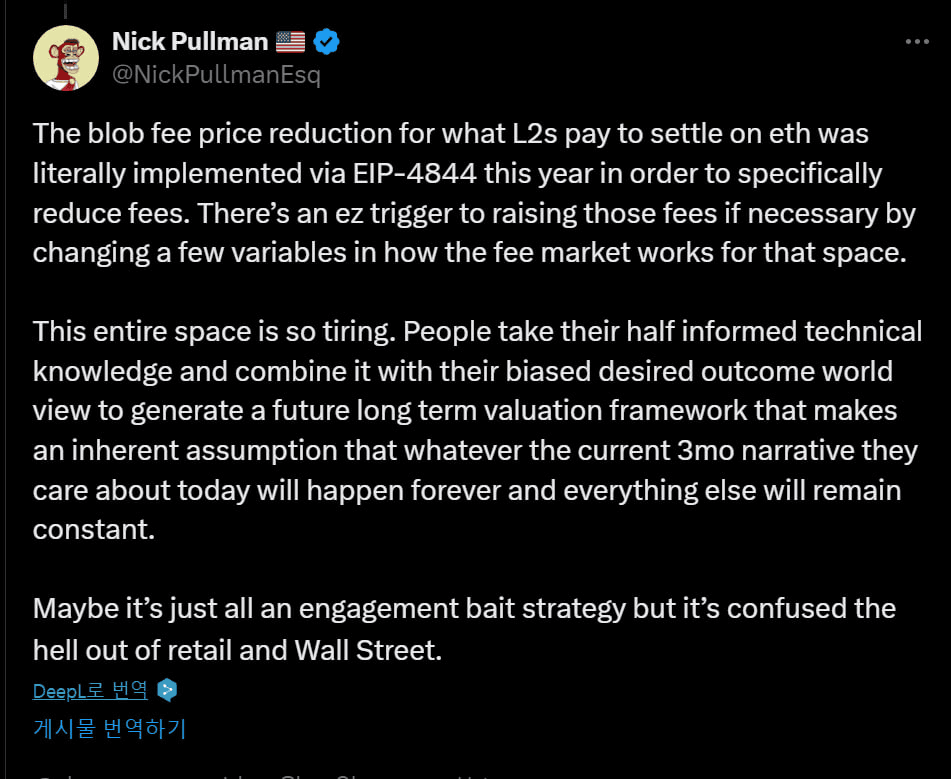This screenshot has height=779, width=951.
Task: Open the three-dot more options menu
Action: point(916,42)
